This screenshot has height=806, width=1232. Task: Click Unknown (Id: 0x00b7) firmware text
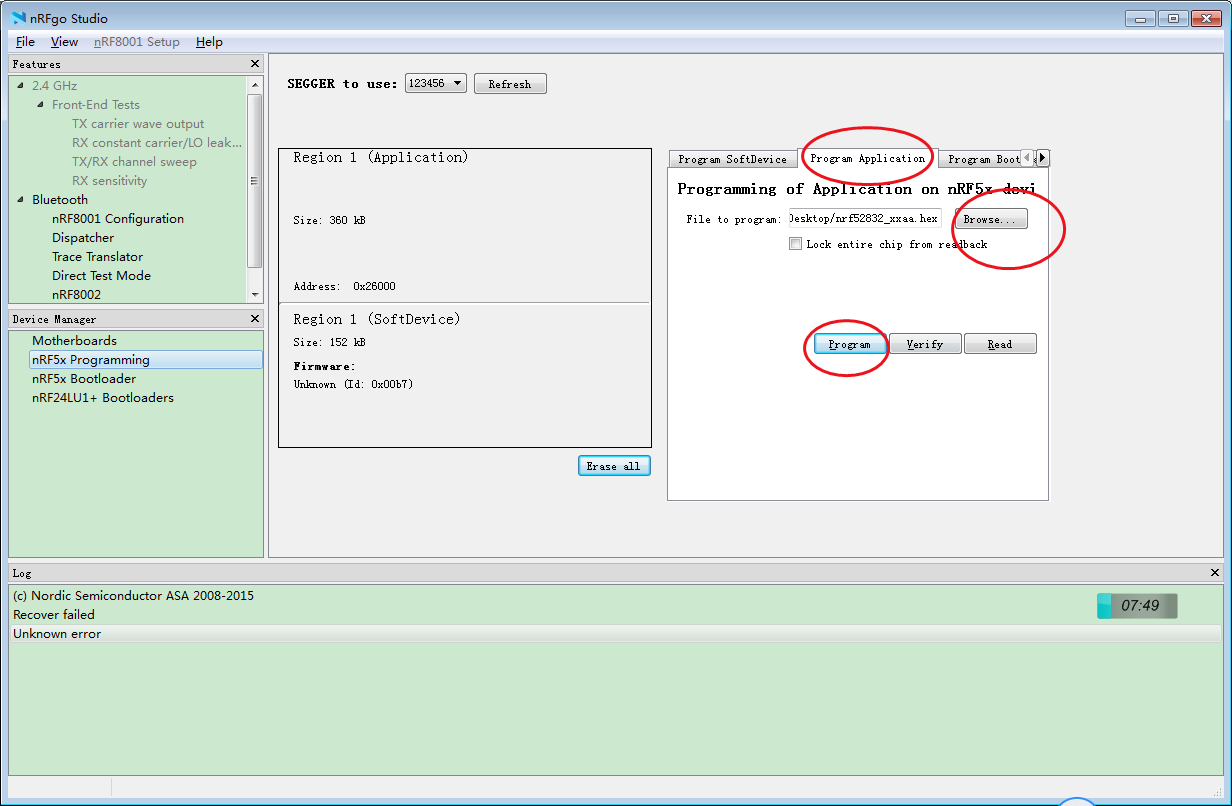(x=353, y=385)
